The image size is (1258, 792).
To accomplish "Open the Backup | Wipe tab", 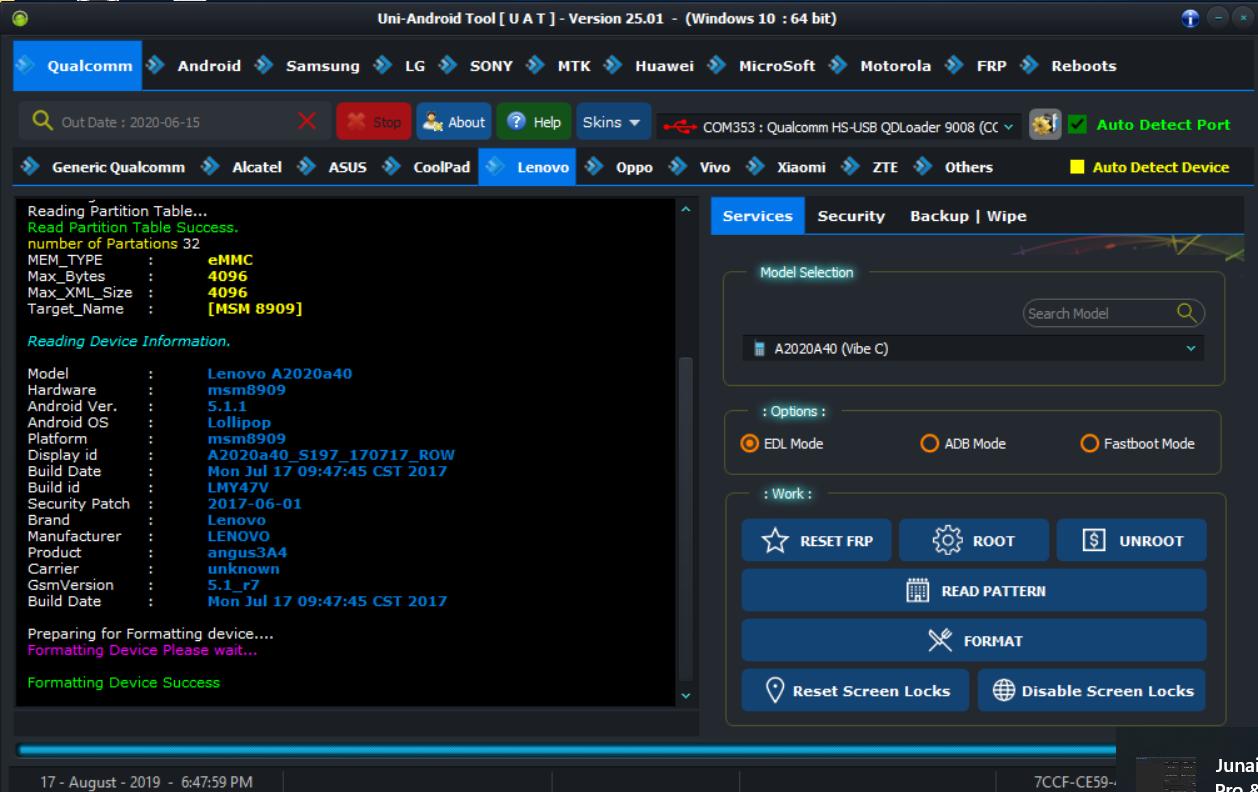I will (x=968, y=216).
